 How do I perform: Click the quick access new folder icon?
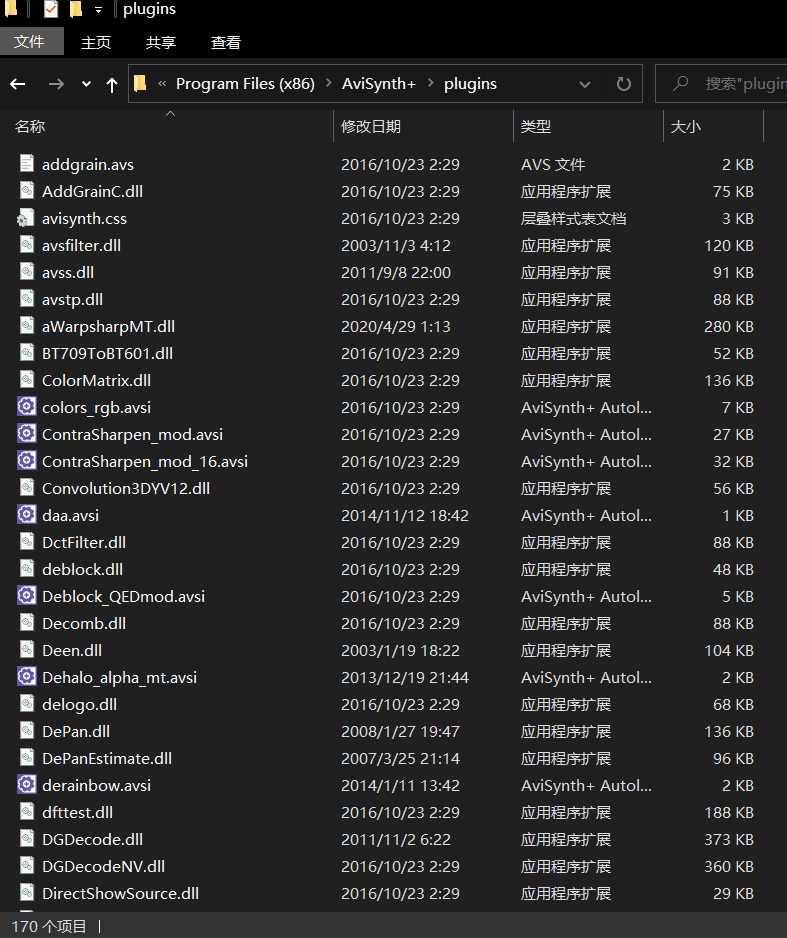[x=75, y=9]
